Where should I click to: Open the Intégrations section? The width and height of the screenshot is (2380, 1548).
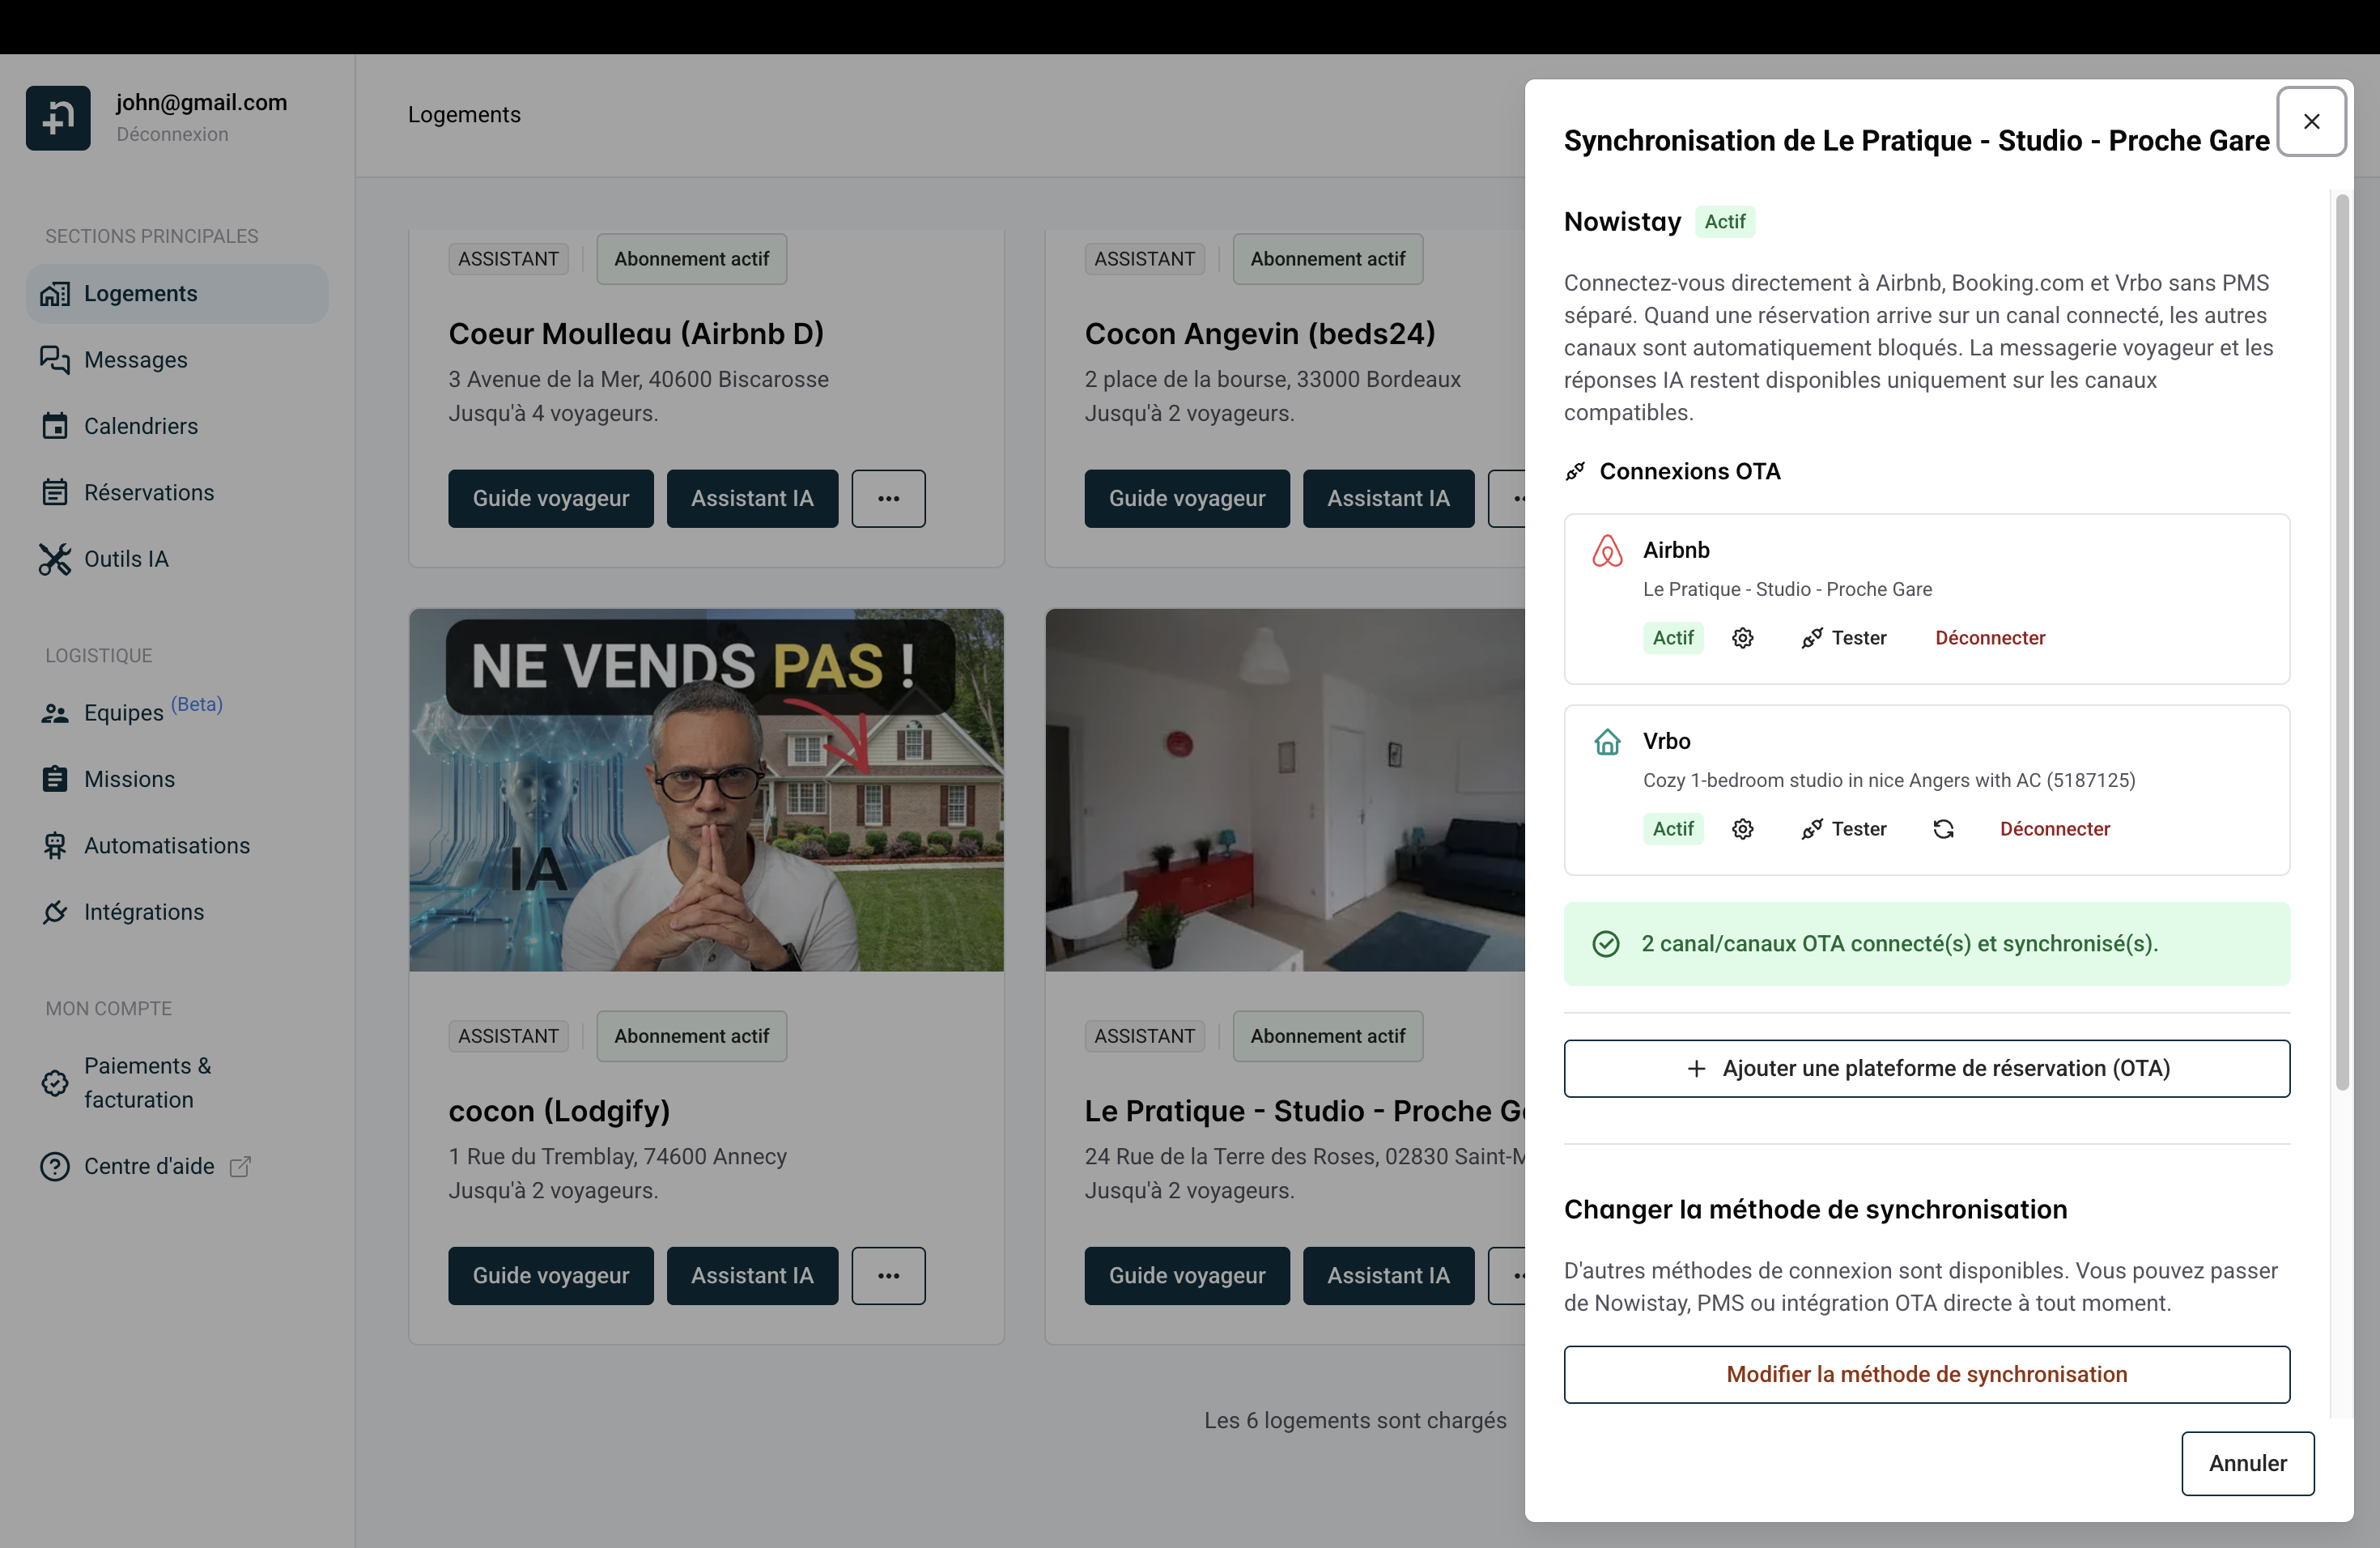143,912
